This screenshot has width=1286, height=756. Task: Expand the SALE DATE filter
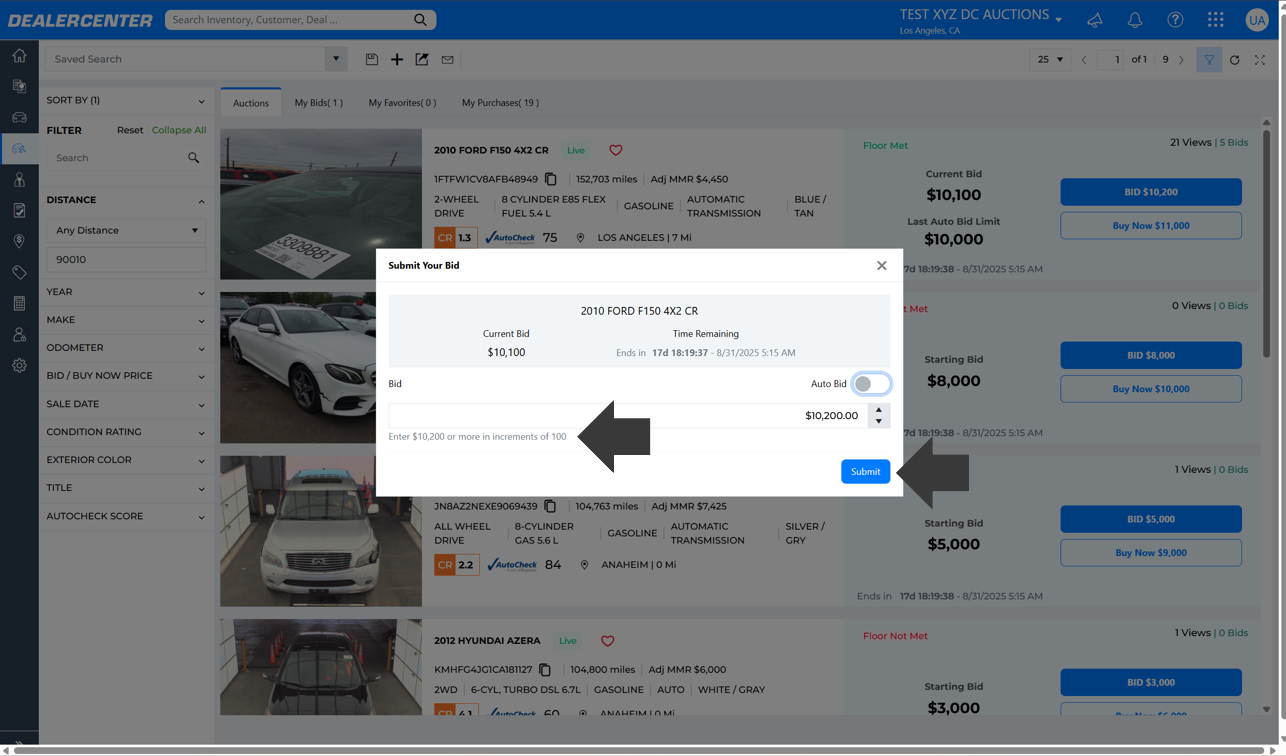coord(126,404)
